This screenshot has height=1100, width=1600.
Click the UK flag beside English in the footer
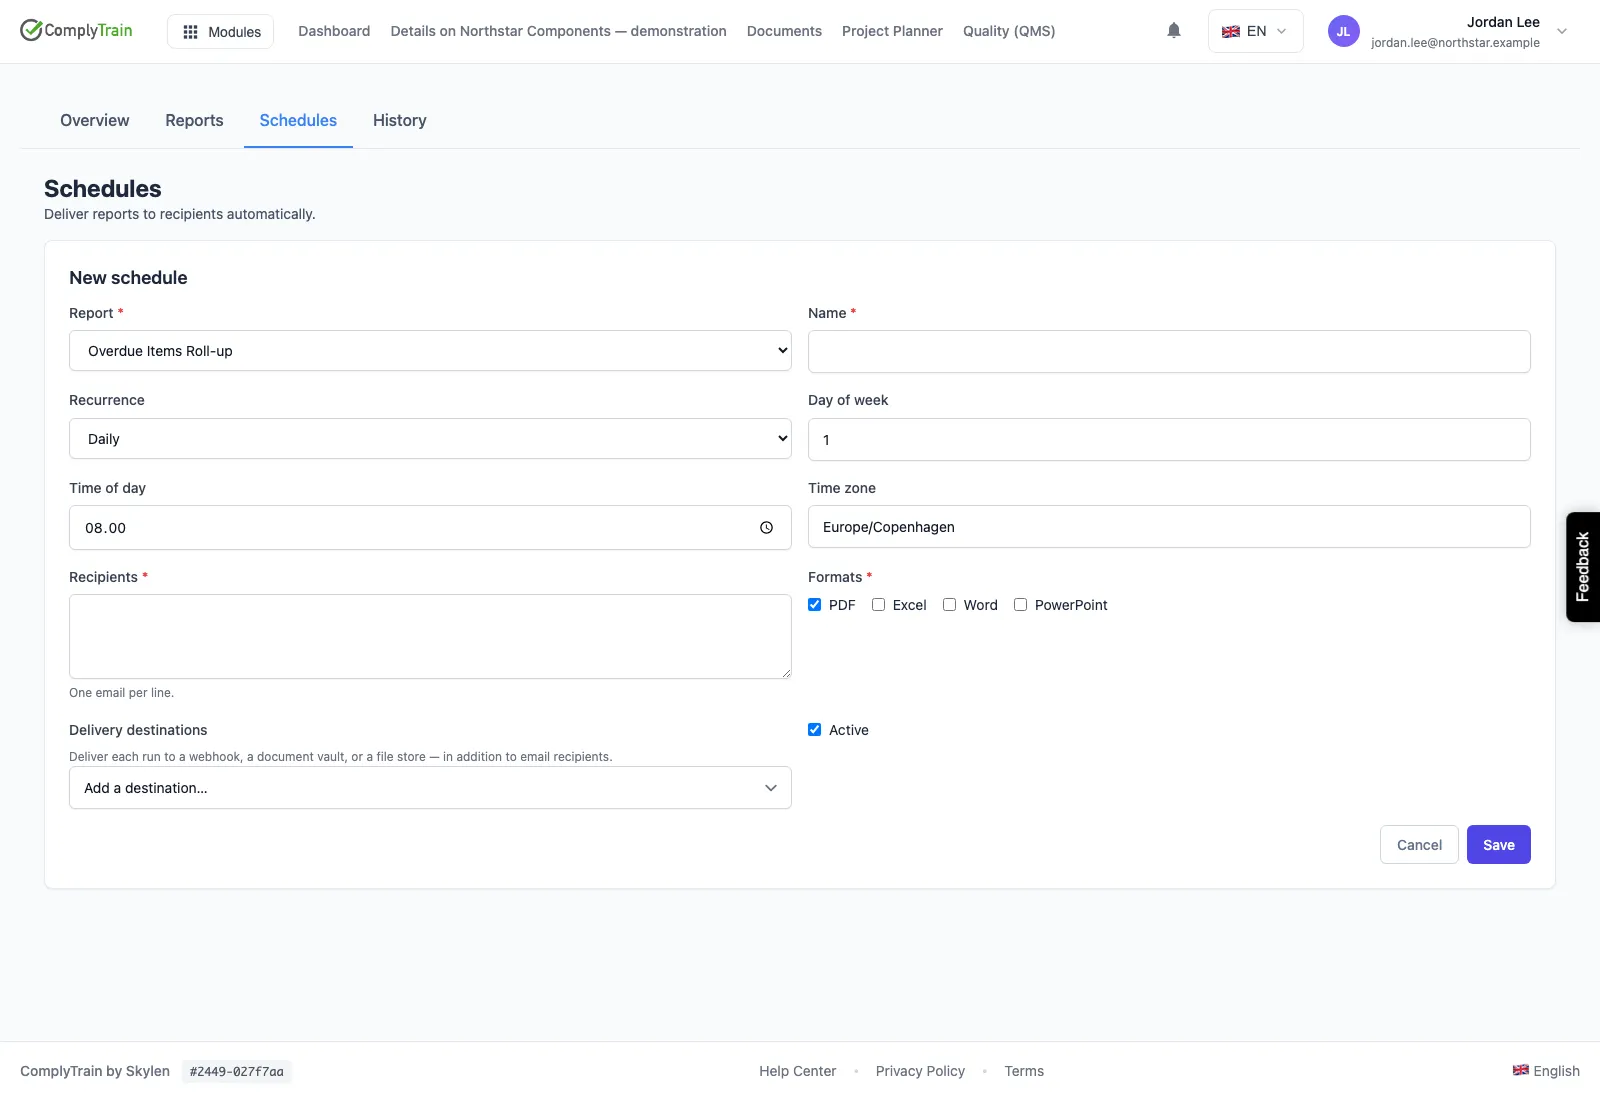tap(1520, 1070)
